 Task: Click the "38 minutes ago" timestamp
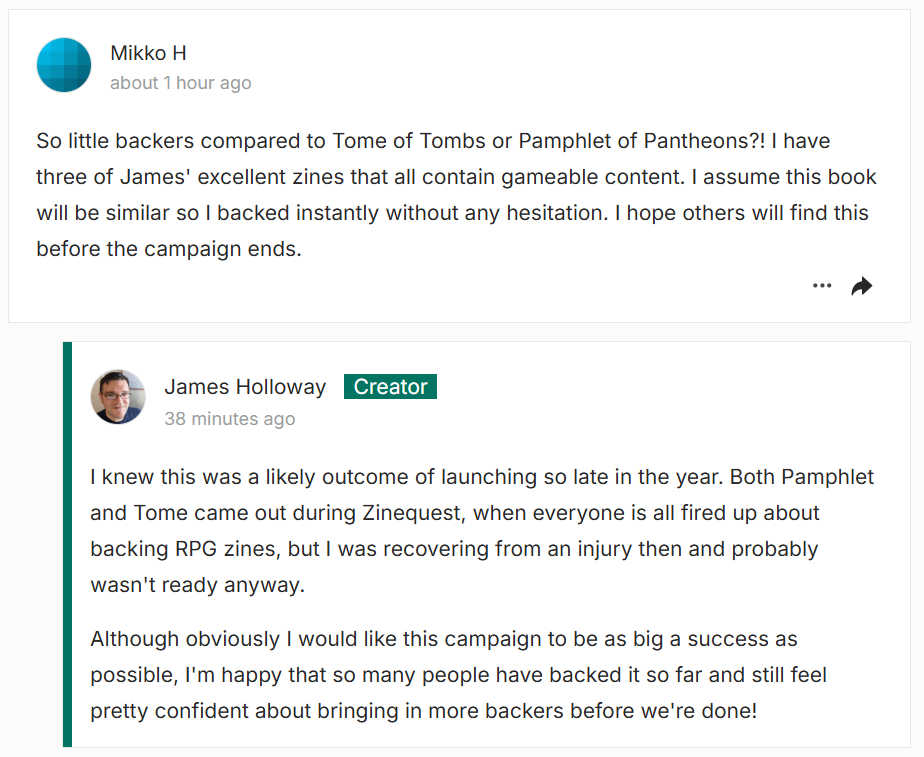pyautogui.click(x=229, y=419)
